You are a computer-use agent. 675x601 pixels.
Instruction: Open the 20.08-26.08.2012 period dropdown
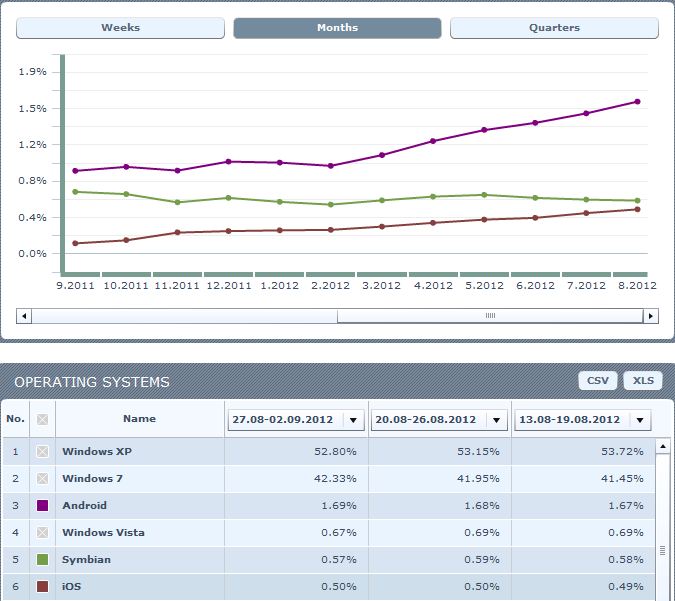(x=495, y=420)
